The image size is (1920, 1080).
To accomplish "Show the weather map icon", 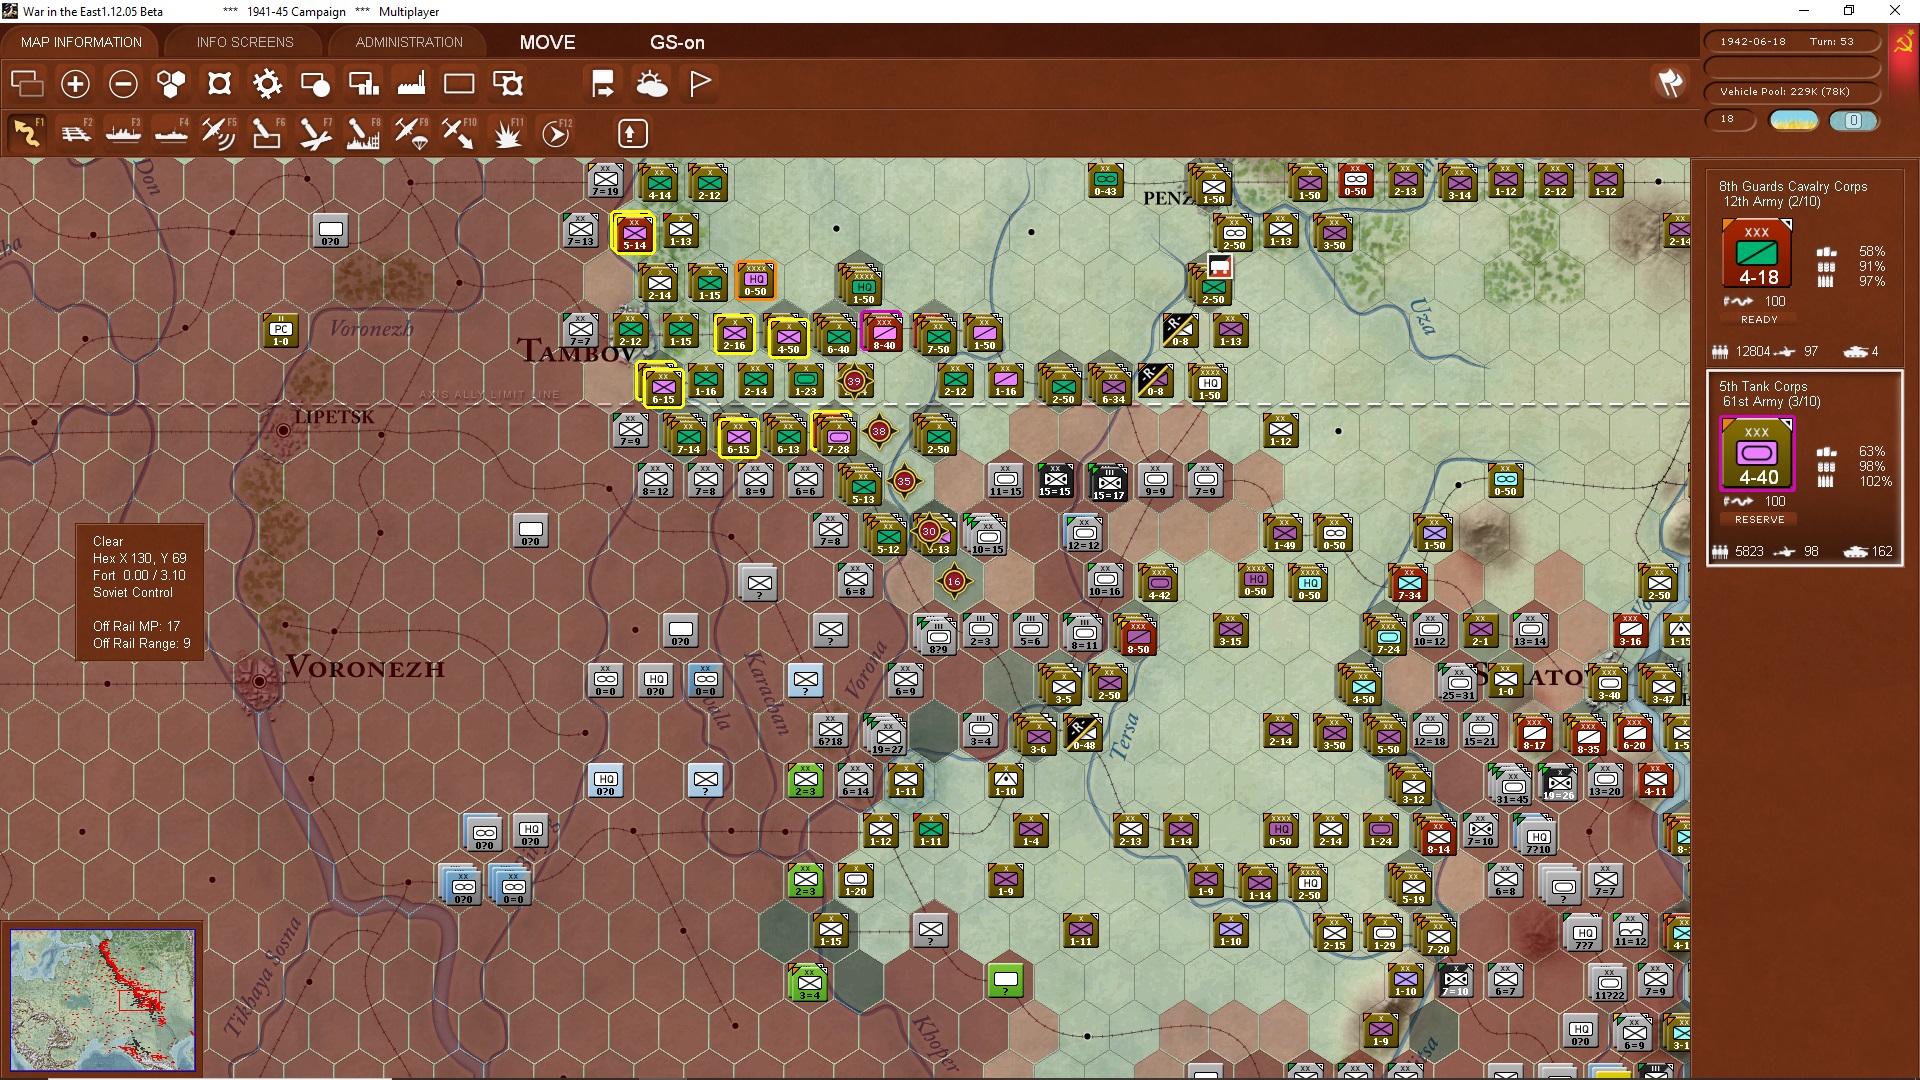I will [652, 84].
